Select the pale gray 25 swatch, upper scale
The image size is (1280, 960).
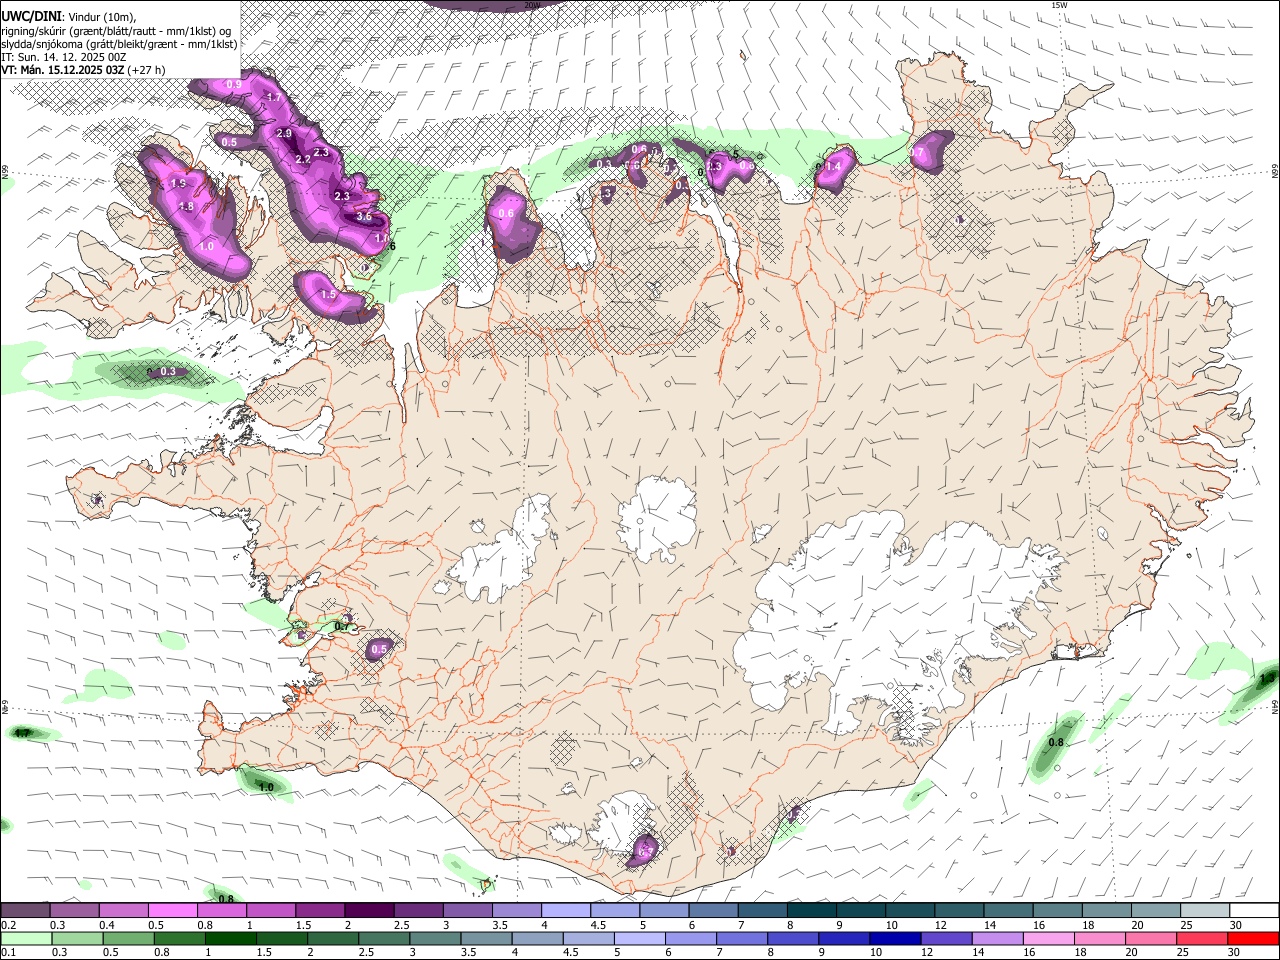tap(1205, 911)
